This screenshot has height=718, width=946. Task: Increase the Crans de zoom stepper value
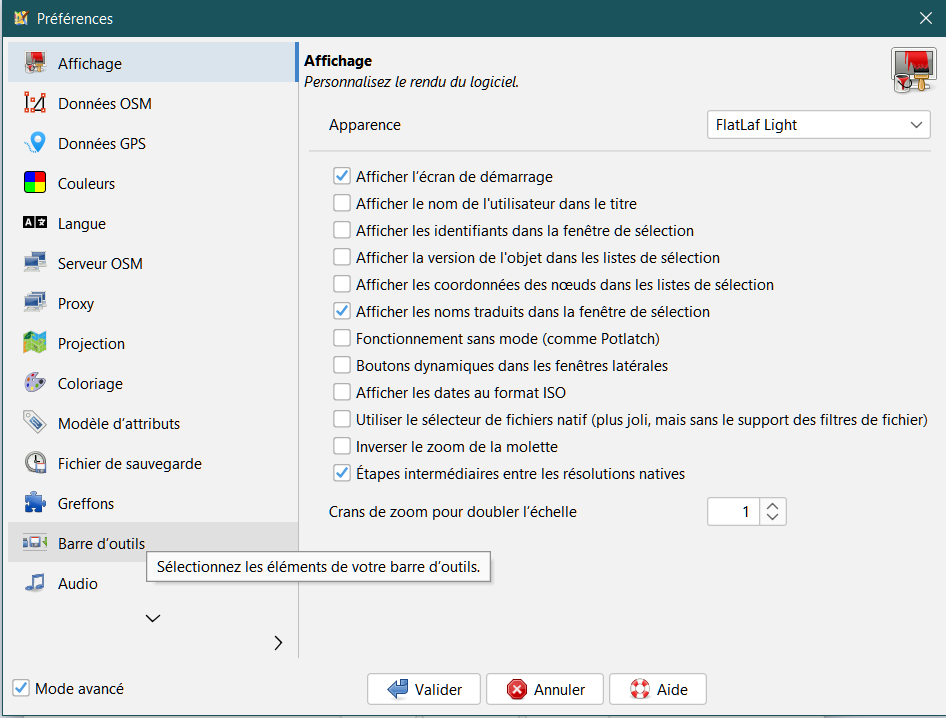click(773, 506)
